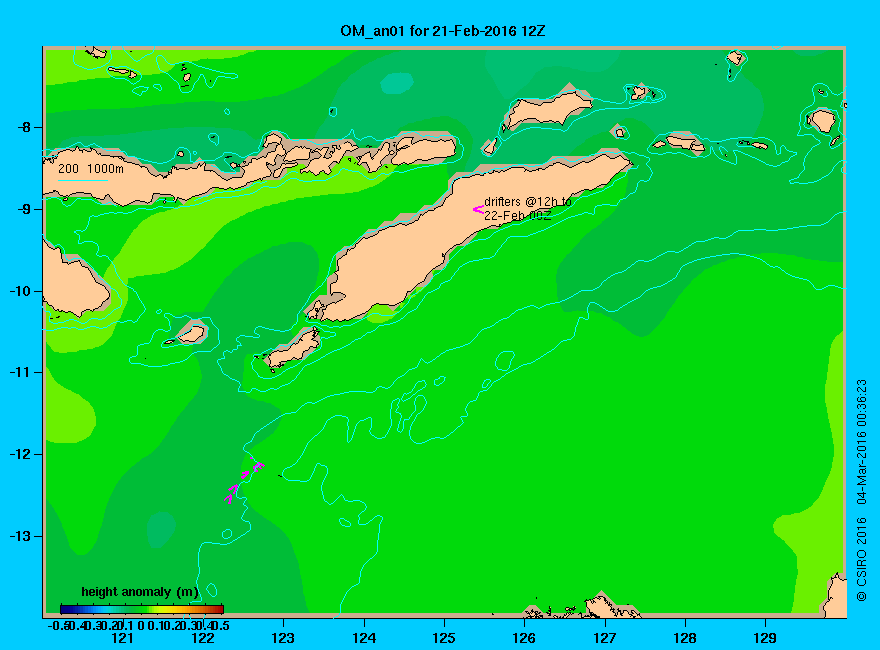
Task: Click the height anomaly color bar
Action: point(142,608)
